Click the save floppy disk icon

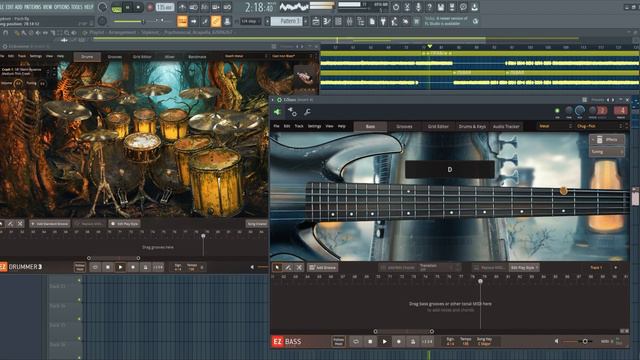point(441,7)
